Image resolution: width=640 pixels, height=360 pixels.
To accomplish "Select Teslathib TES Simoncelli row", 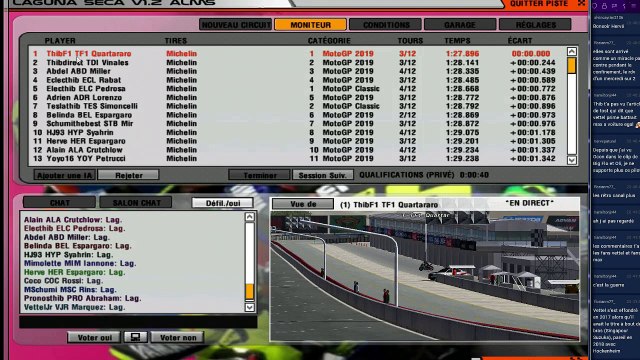I will point(297,106).
